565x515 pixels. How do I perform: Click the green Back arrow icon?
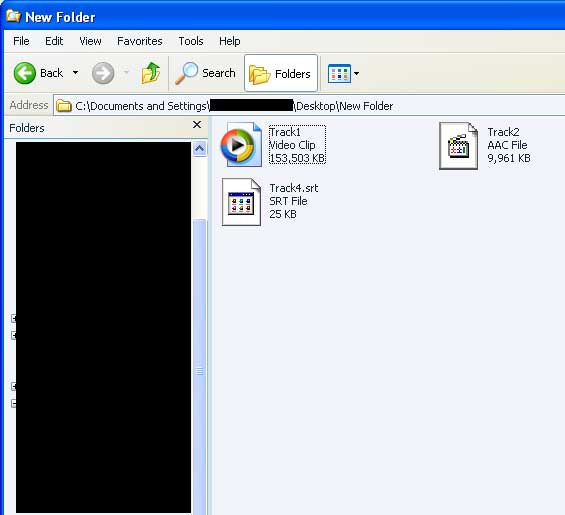point(25,73)
